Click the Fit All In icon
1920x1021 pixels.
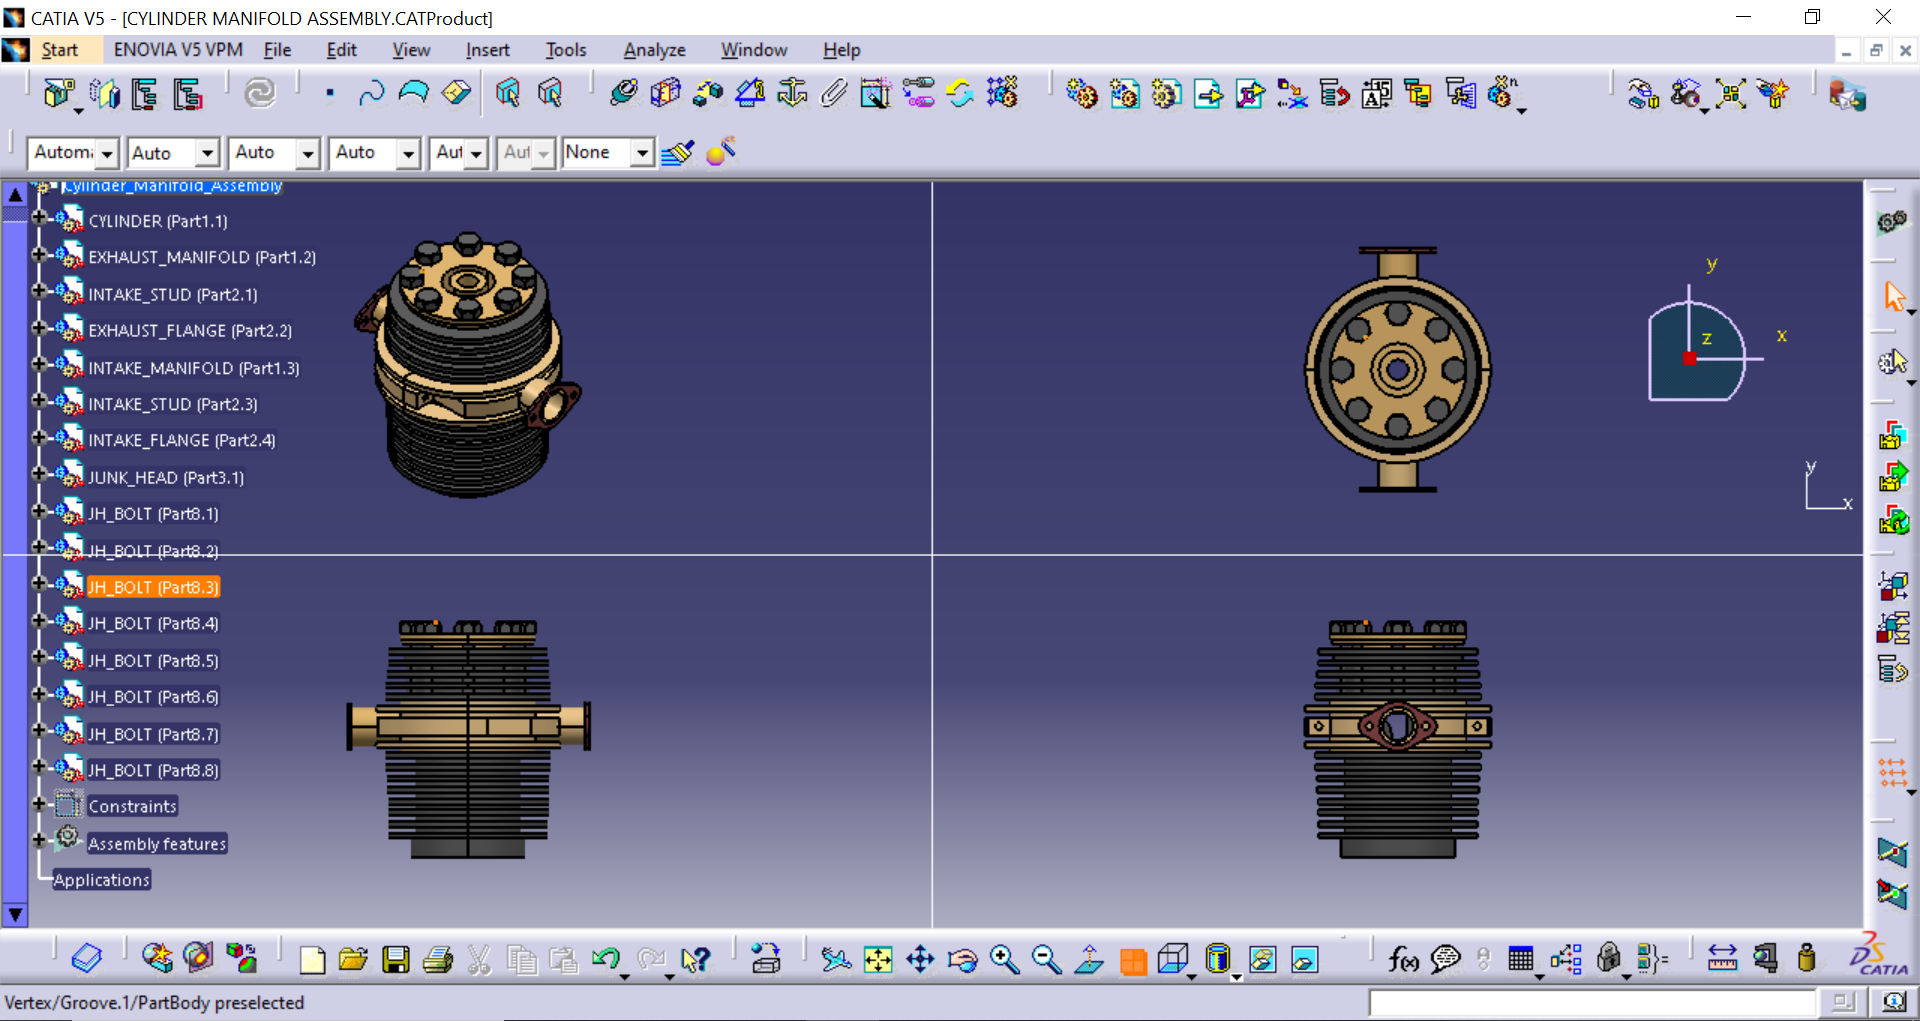tap(878, 960)
